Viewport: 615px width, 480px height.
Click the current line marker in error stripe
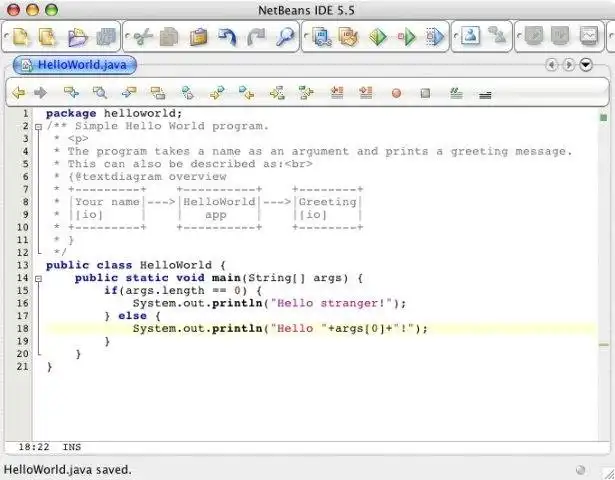click(x=604, y=345)
